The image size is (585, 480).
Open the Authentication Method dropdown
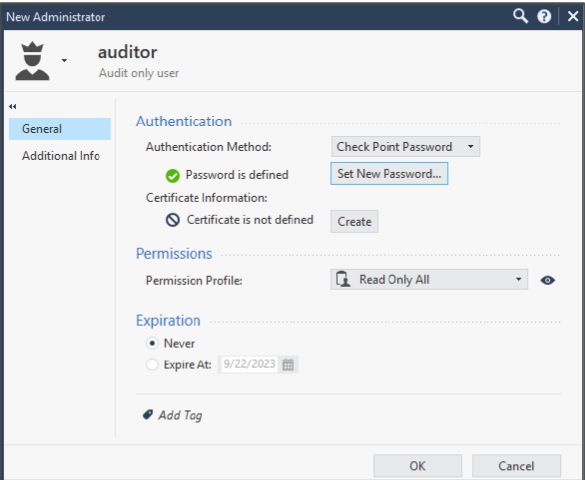click(x=405, y=147)
